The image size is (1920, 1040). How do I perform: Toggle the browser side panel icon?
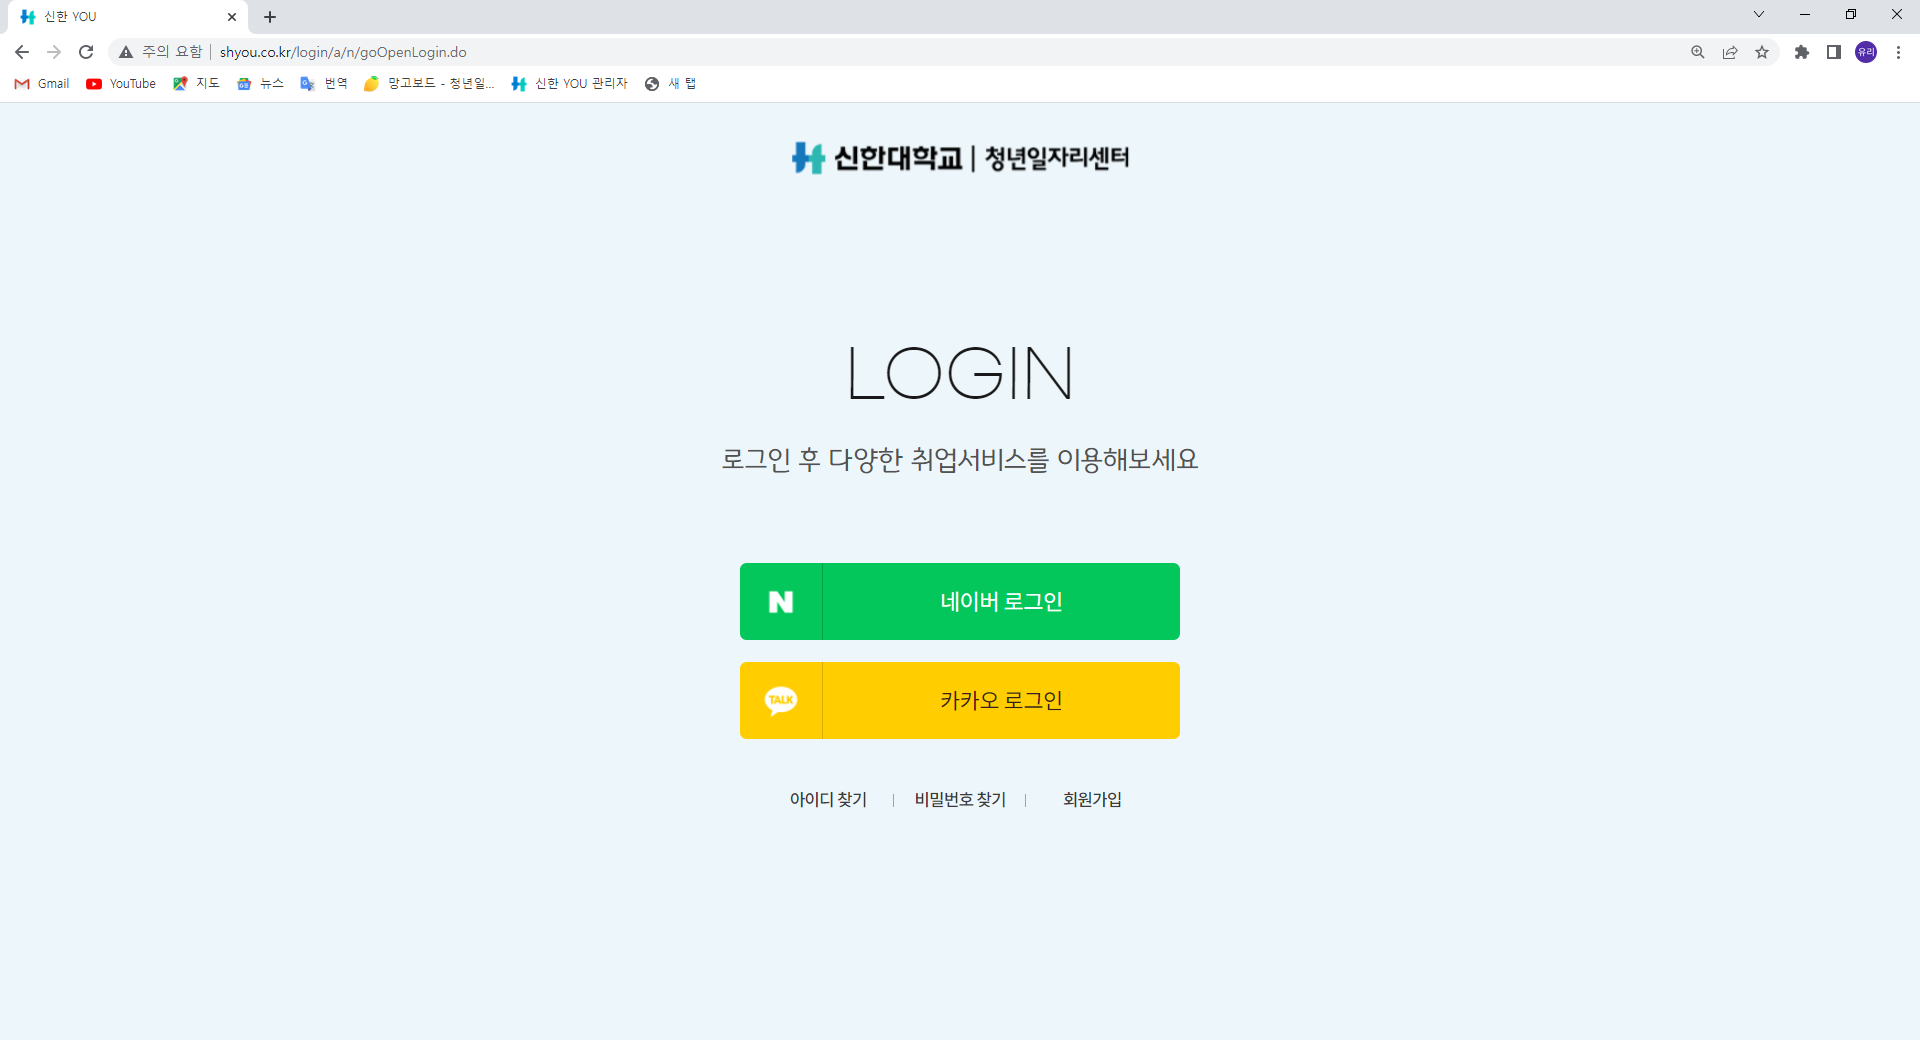coord(1834,52)
